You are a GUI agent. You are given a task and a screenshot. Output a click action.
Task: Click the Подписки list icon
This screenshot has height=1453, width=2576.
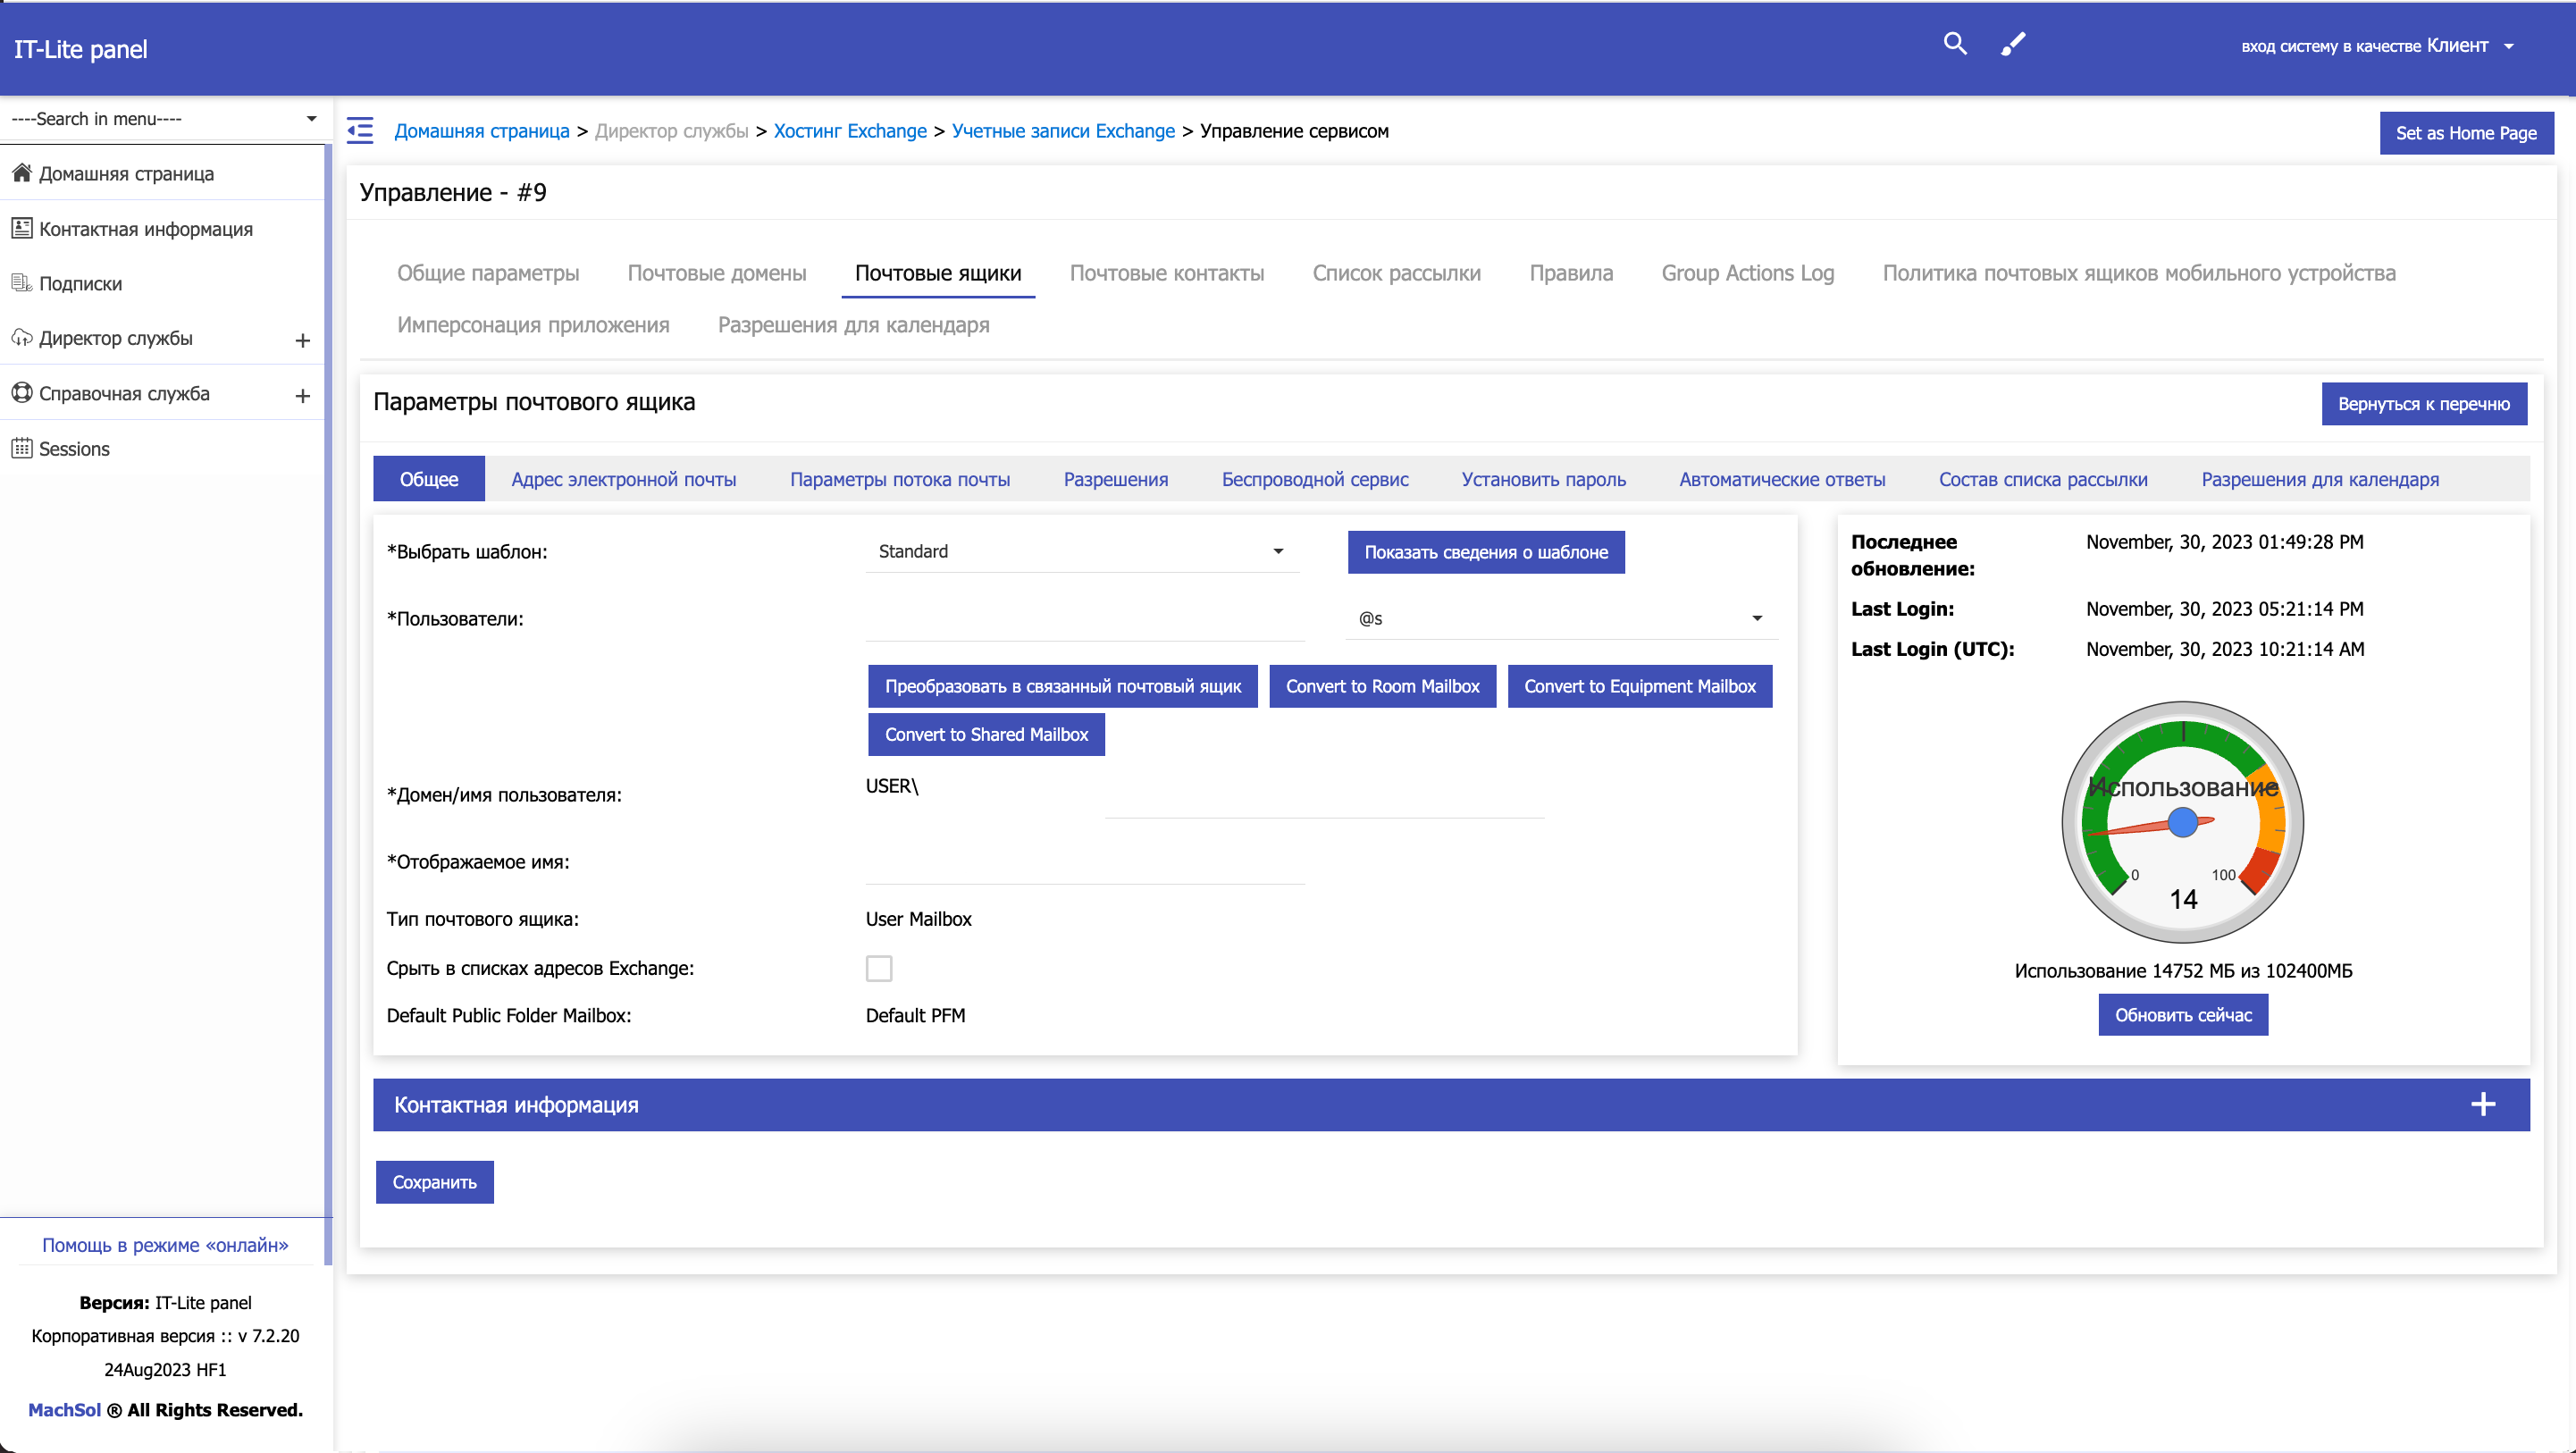click(22, 283)
